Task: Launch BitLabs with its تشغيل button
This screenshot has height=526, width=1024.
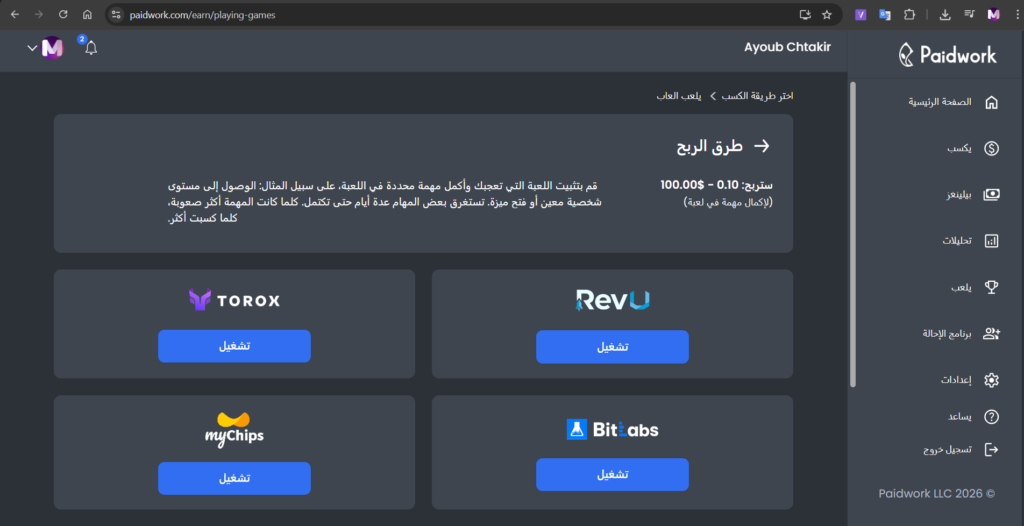Action: click(612, 474)
